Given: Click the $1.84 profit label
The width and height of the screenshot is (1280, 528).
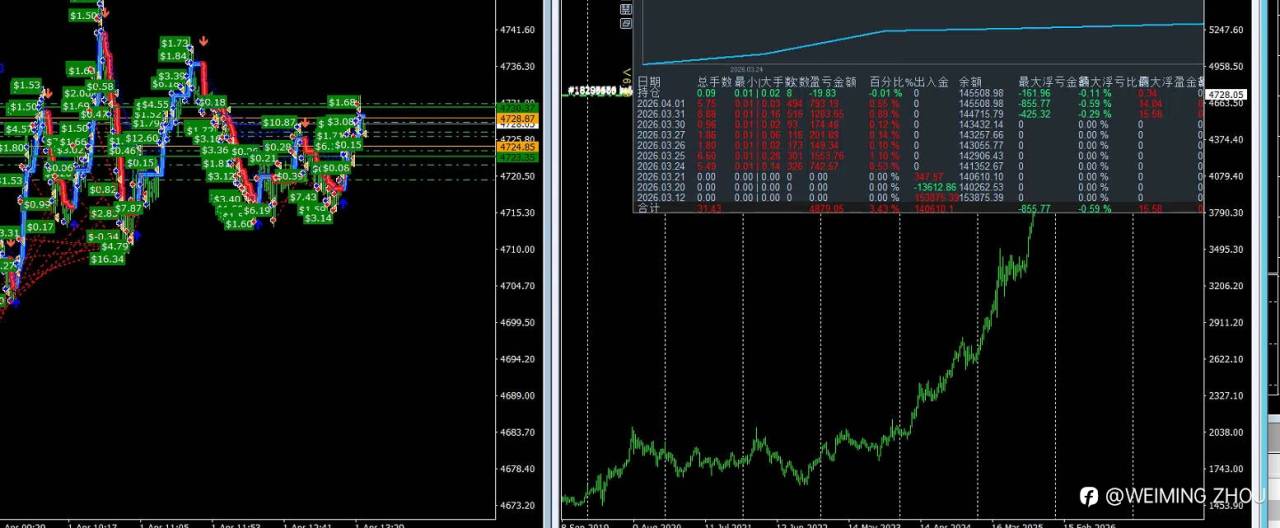Looking at the screenshot, I should click(173, 56).
